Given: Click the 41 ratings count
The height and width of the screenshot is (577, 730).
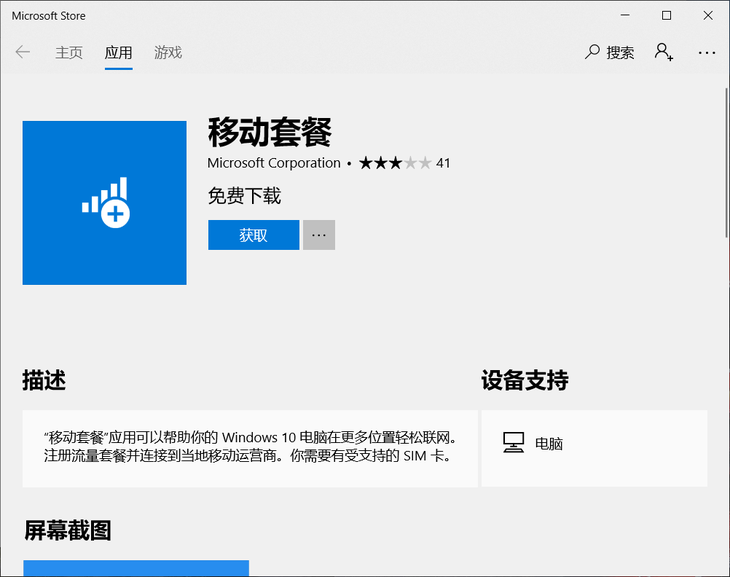Looking at the screenshot, I should 443,163.
